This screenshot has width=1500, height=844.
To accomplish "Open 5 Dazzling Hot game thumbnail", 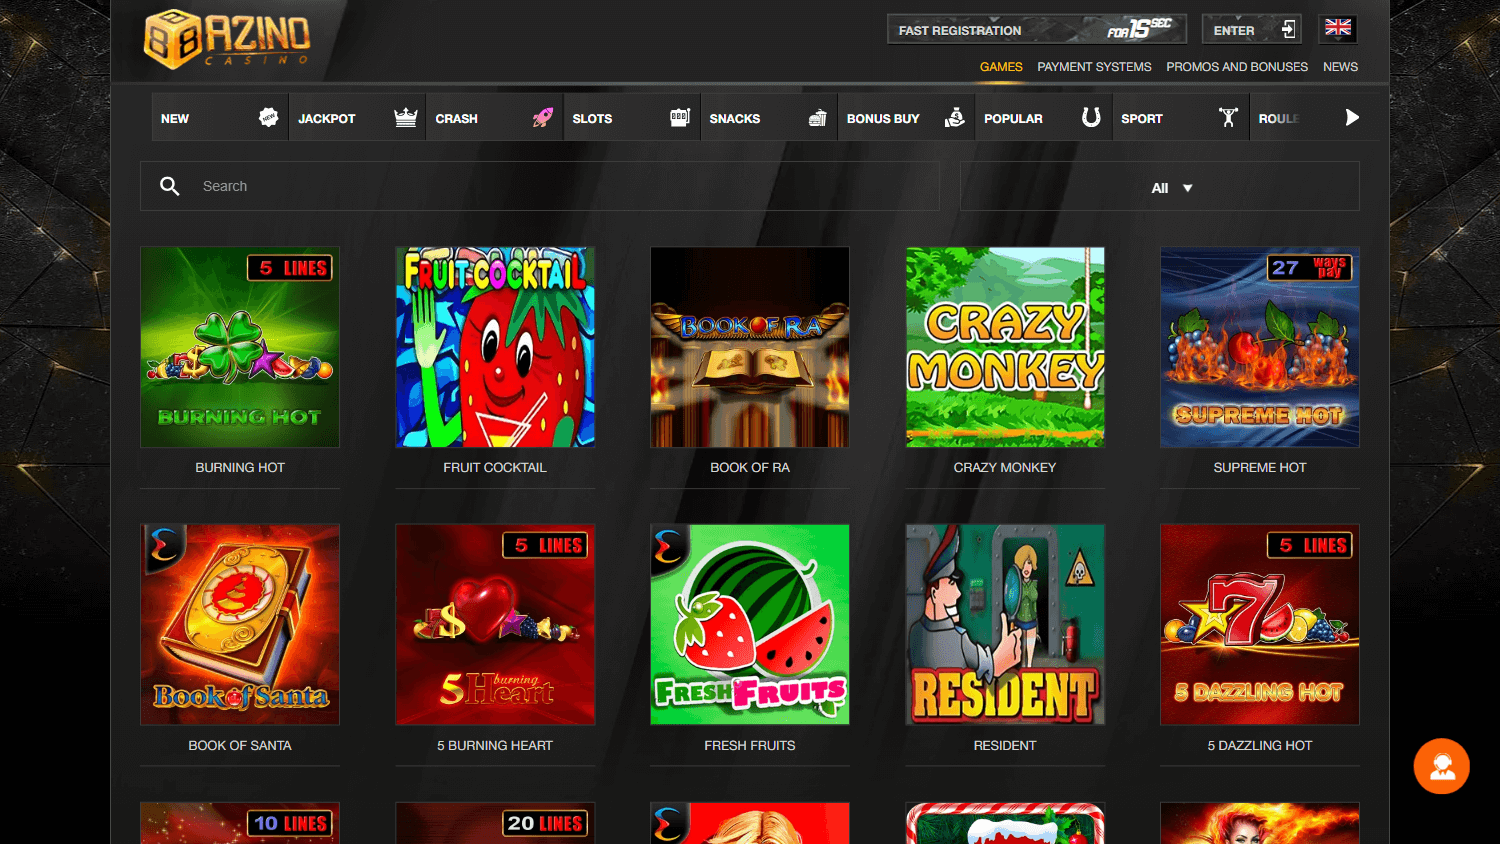I will coord(1260,624).
